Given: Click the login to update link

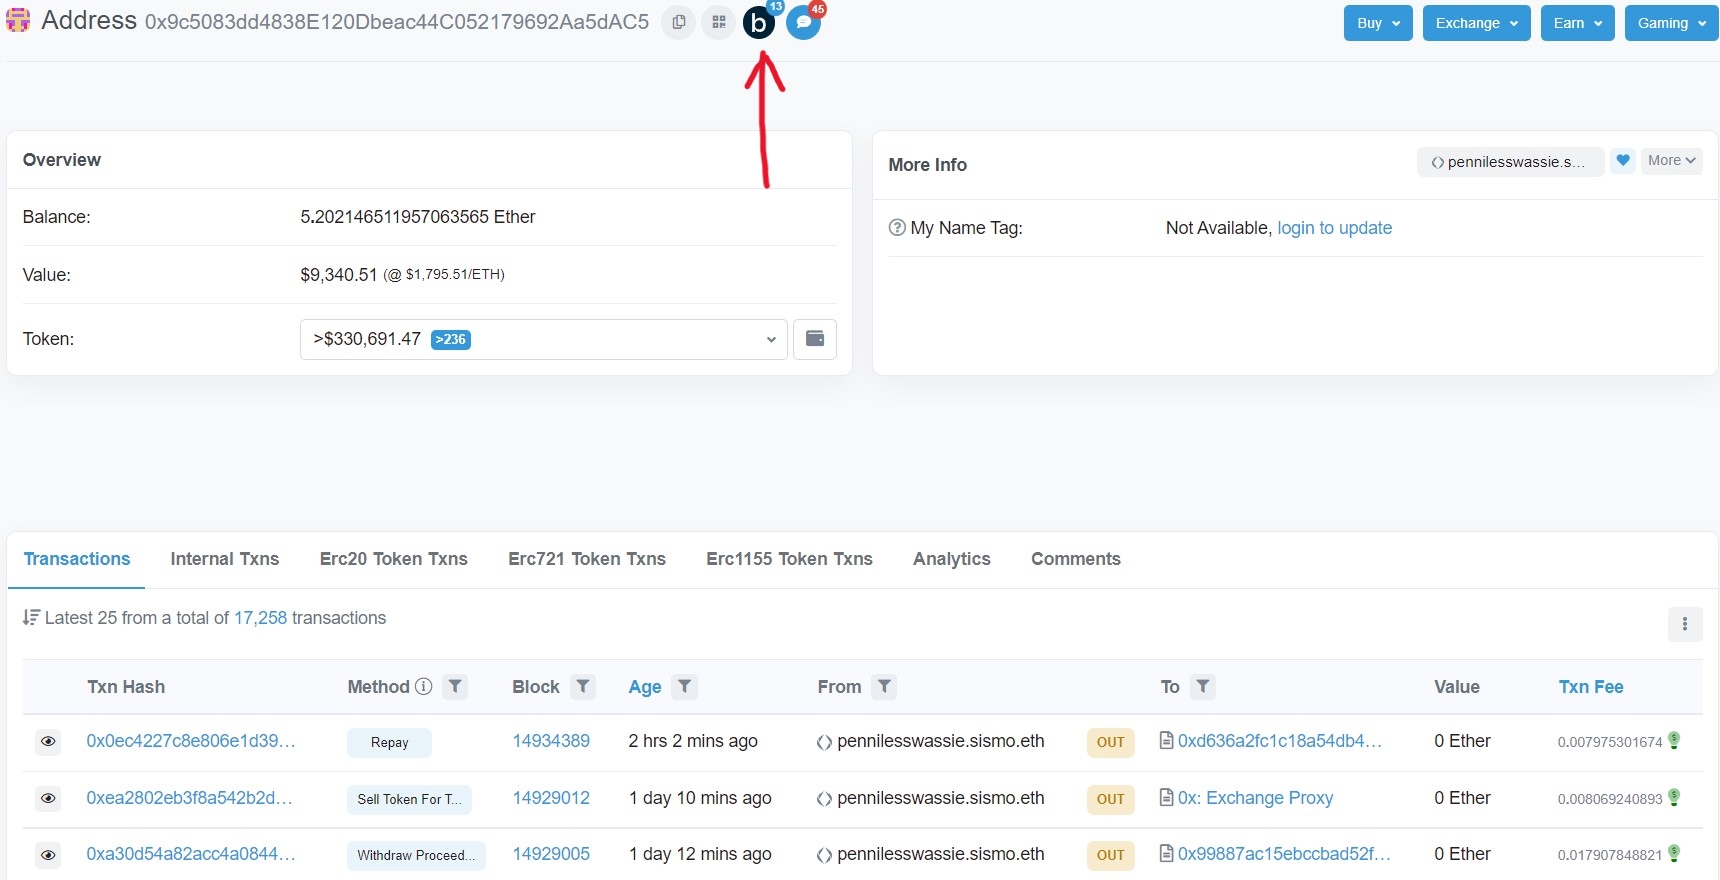Looking at the screenshot, I should click(1334, 228).
